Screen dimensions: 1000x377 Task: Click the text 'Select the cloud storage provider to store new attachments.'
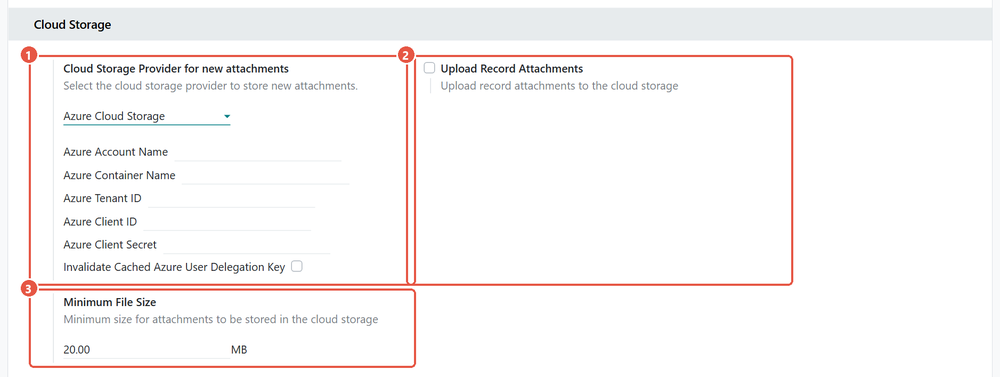[210, 85]
